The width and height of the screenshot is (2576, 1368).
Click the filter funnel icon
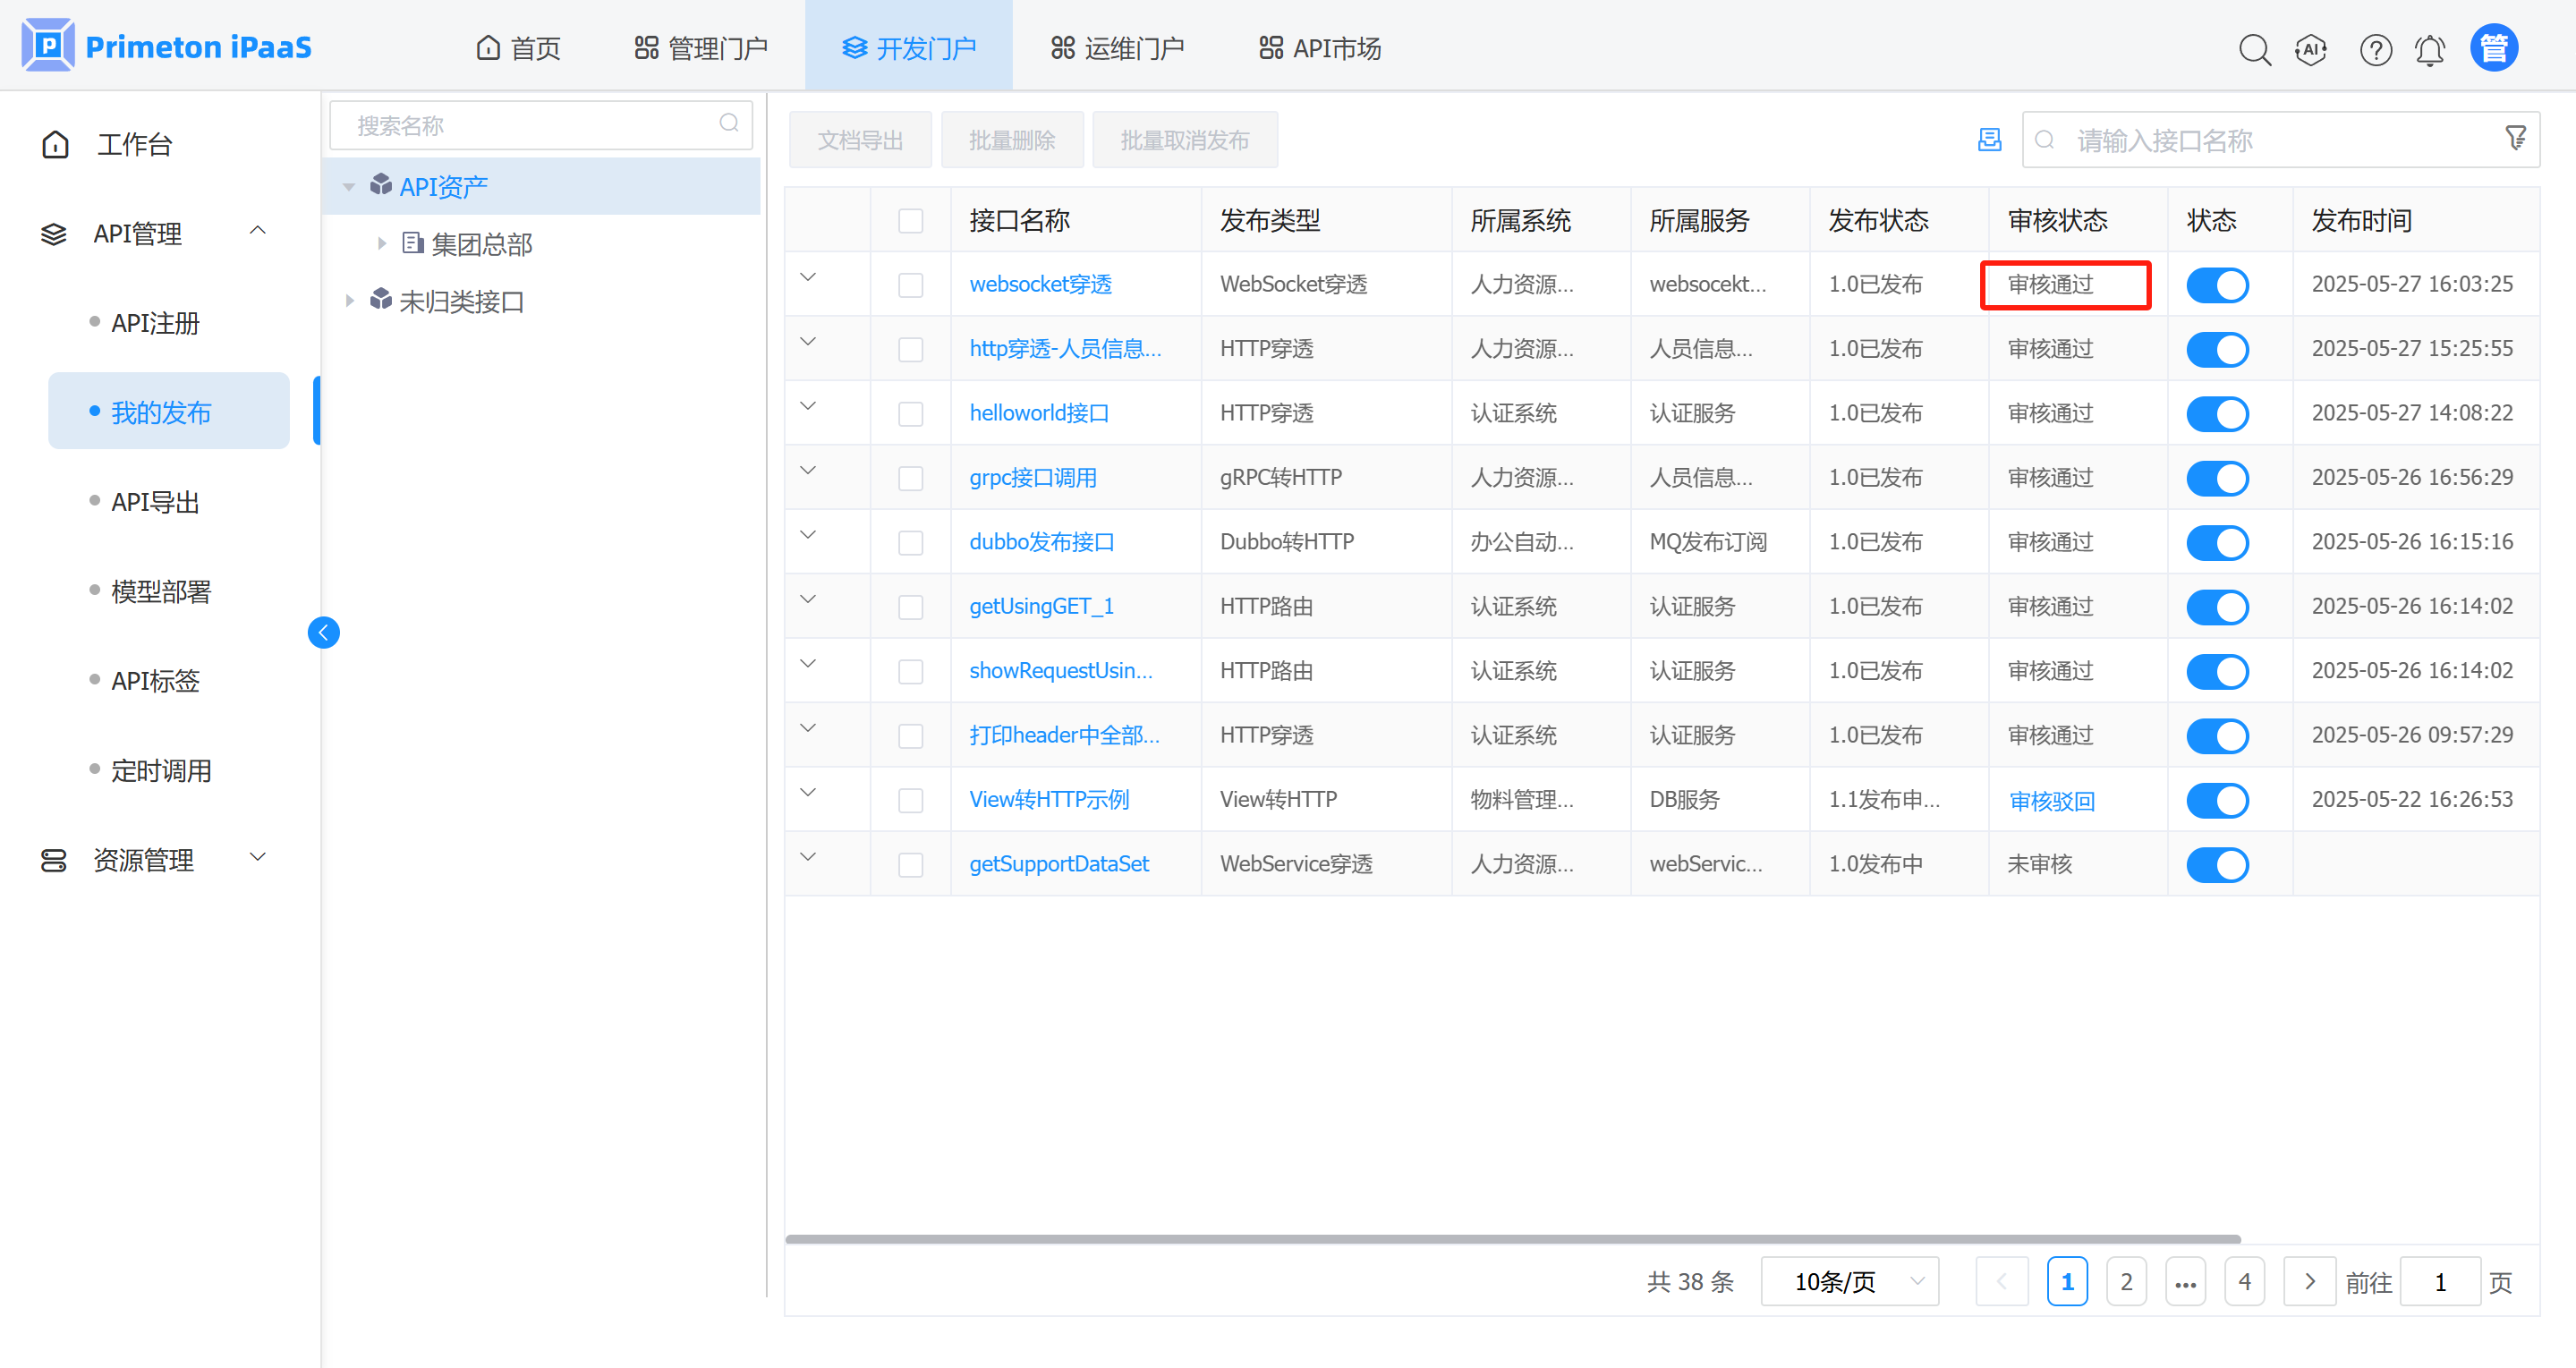[x=2516, y=138]
